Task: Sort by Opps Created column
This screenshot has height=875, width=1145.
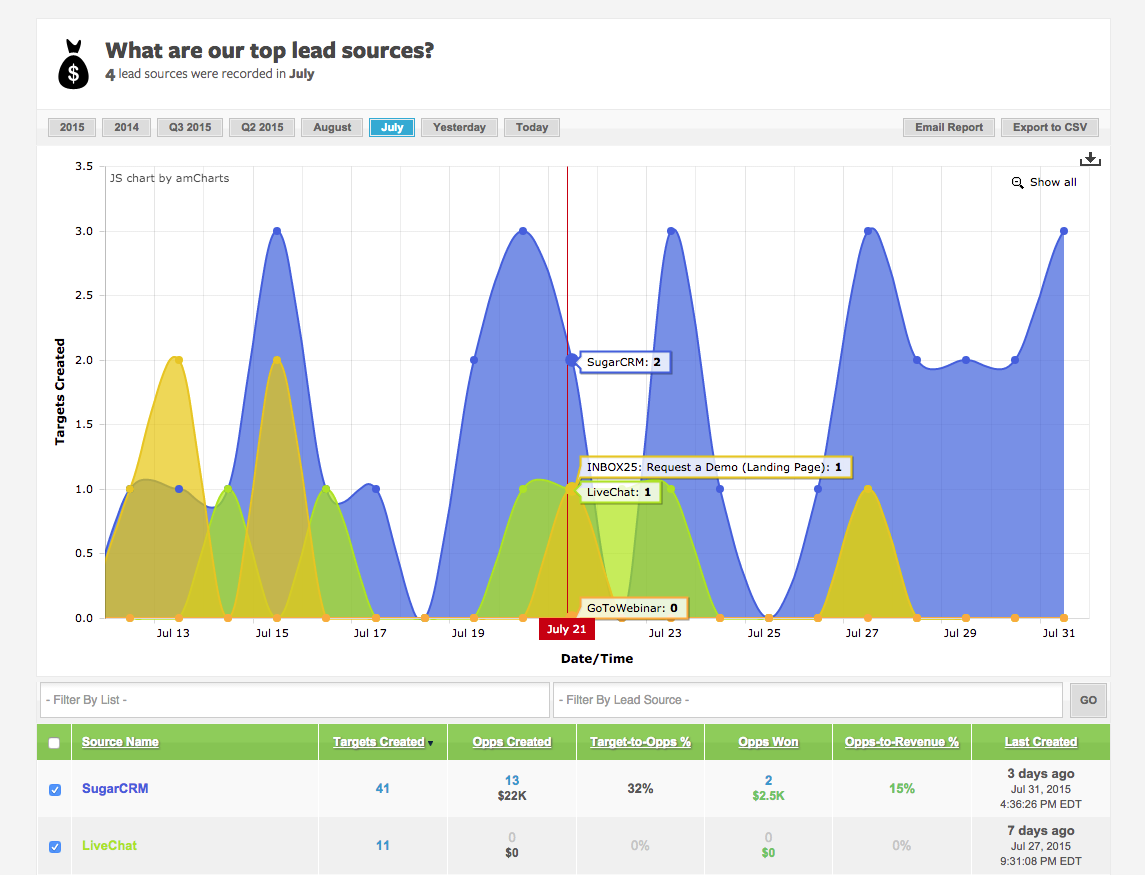Action: point(511,742)
